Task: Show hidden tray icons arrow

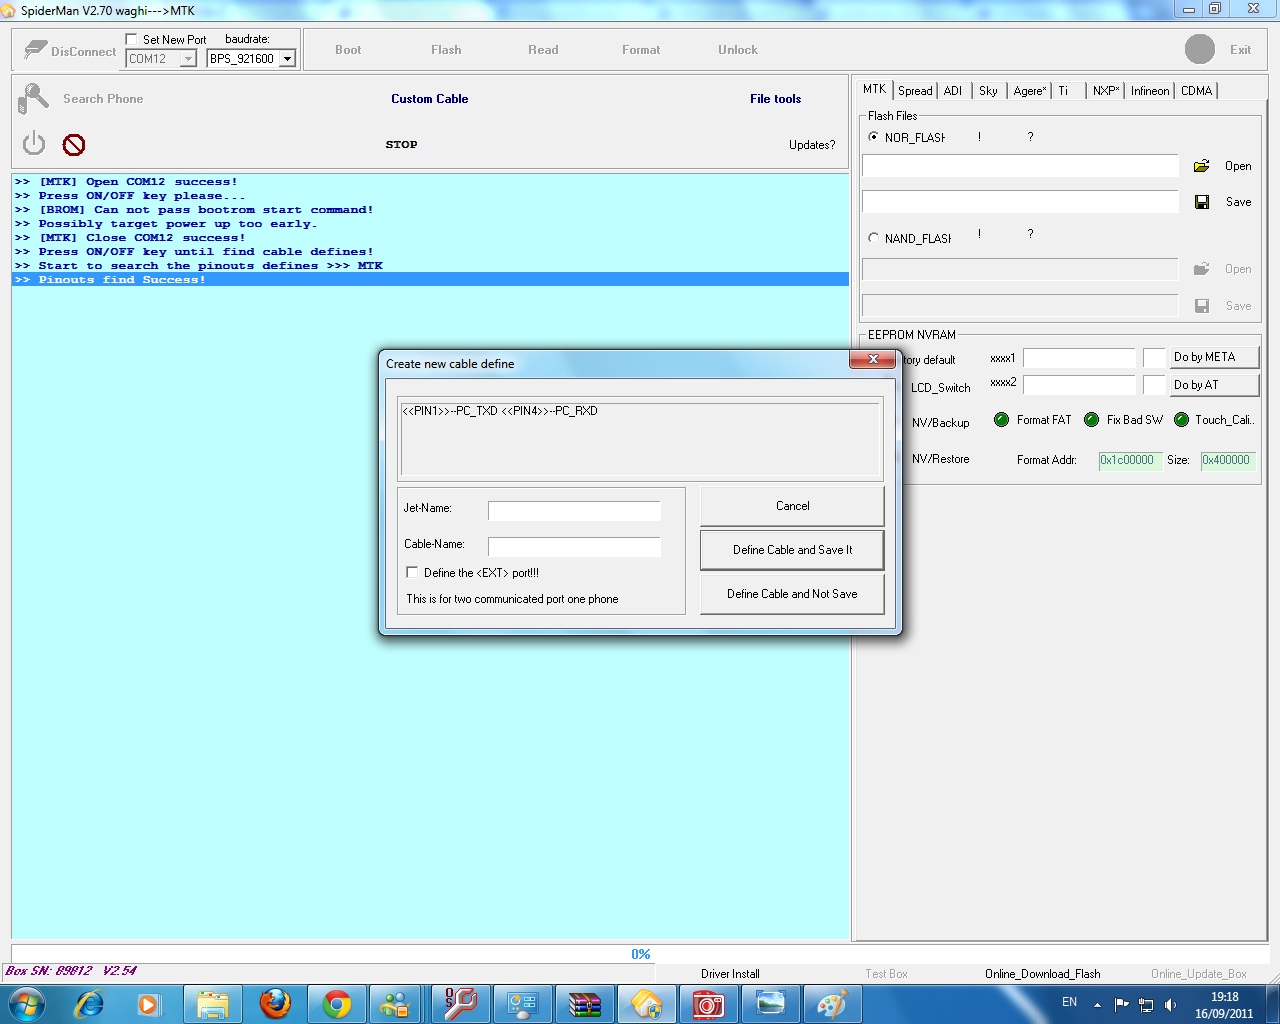Action: tap(1097, 1004)
